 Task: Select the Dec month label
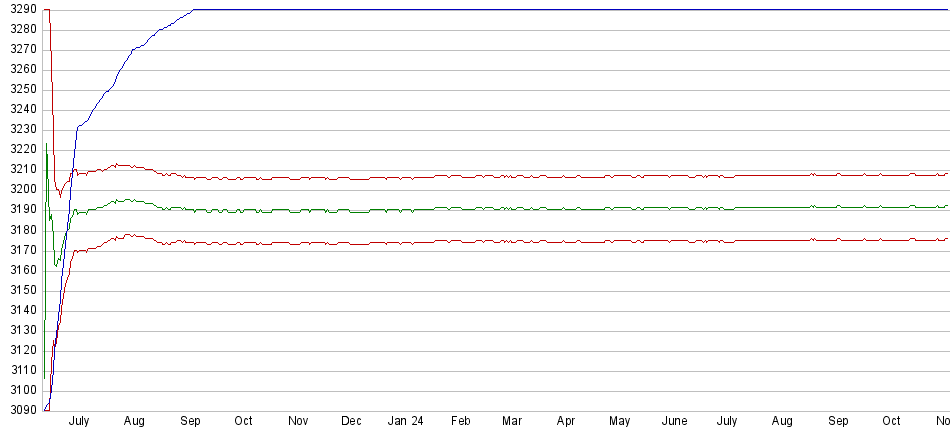click(351, 422)
